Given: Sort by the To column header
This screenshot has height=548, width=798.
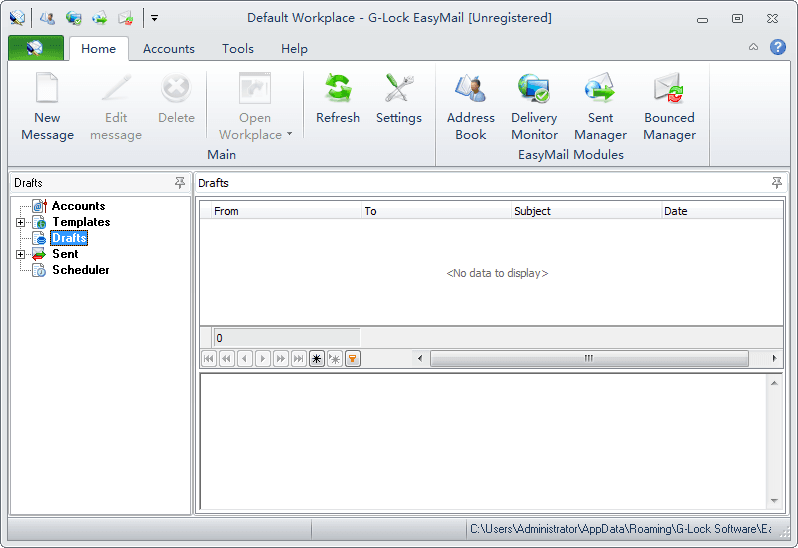Looking at the screenshot, I should (436, 211).
